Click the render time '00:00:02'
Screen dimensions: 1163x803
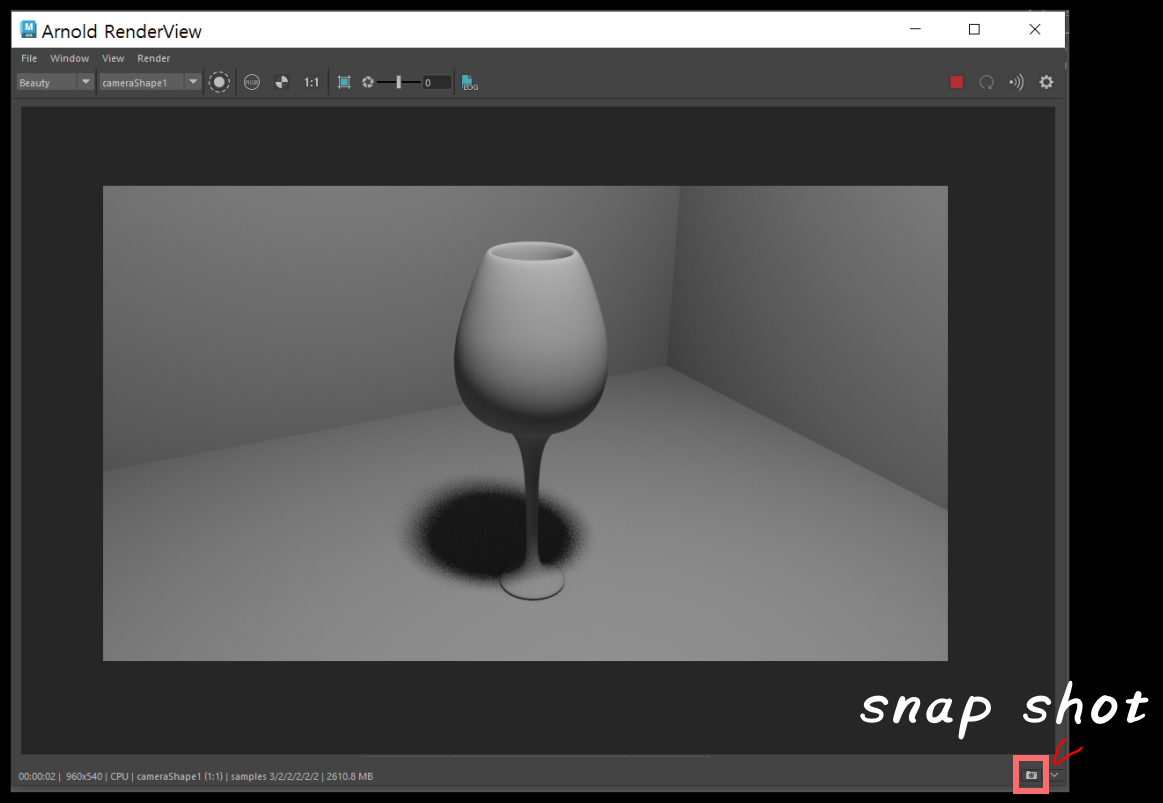(37, 776)
